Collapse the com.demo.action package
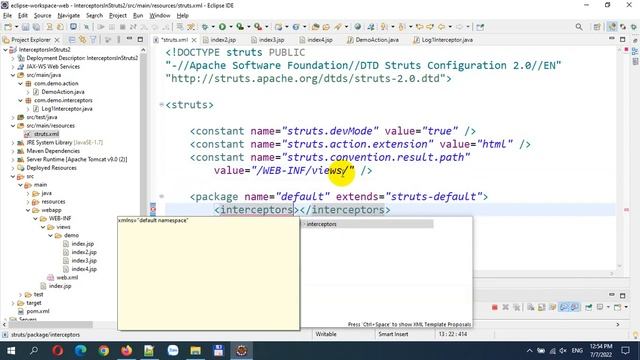Viewport: 640px width, 360px height. pos(20,83)
